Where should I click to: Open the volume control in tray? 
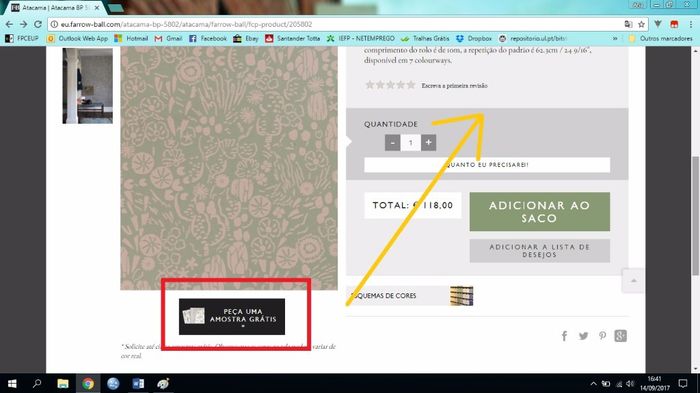[630, 384]
